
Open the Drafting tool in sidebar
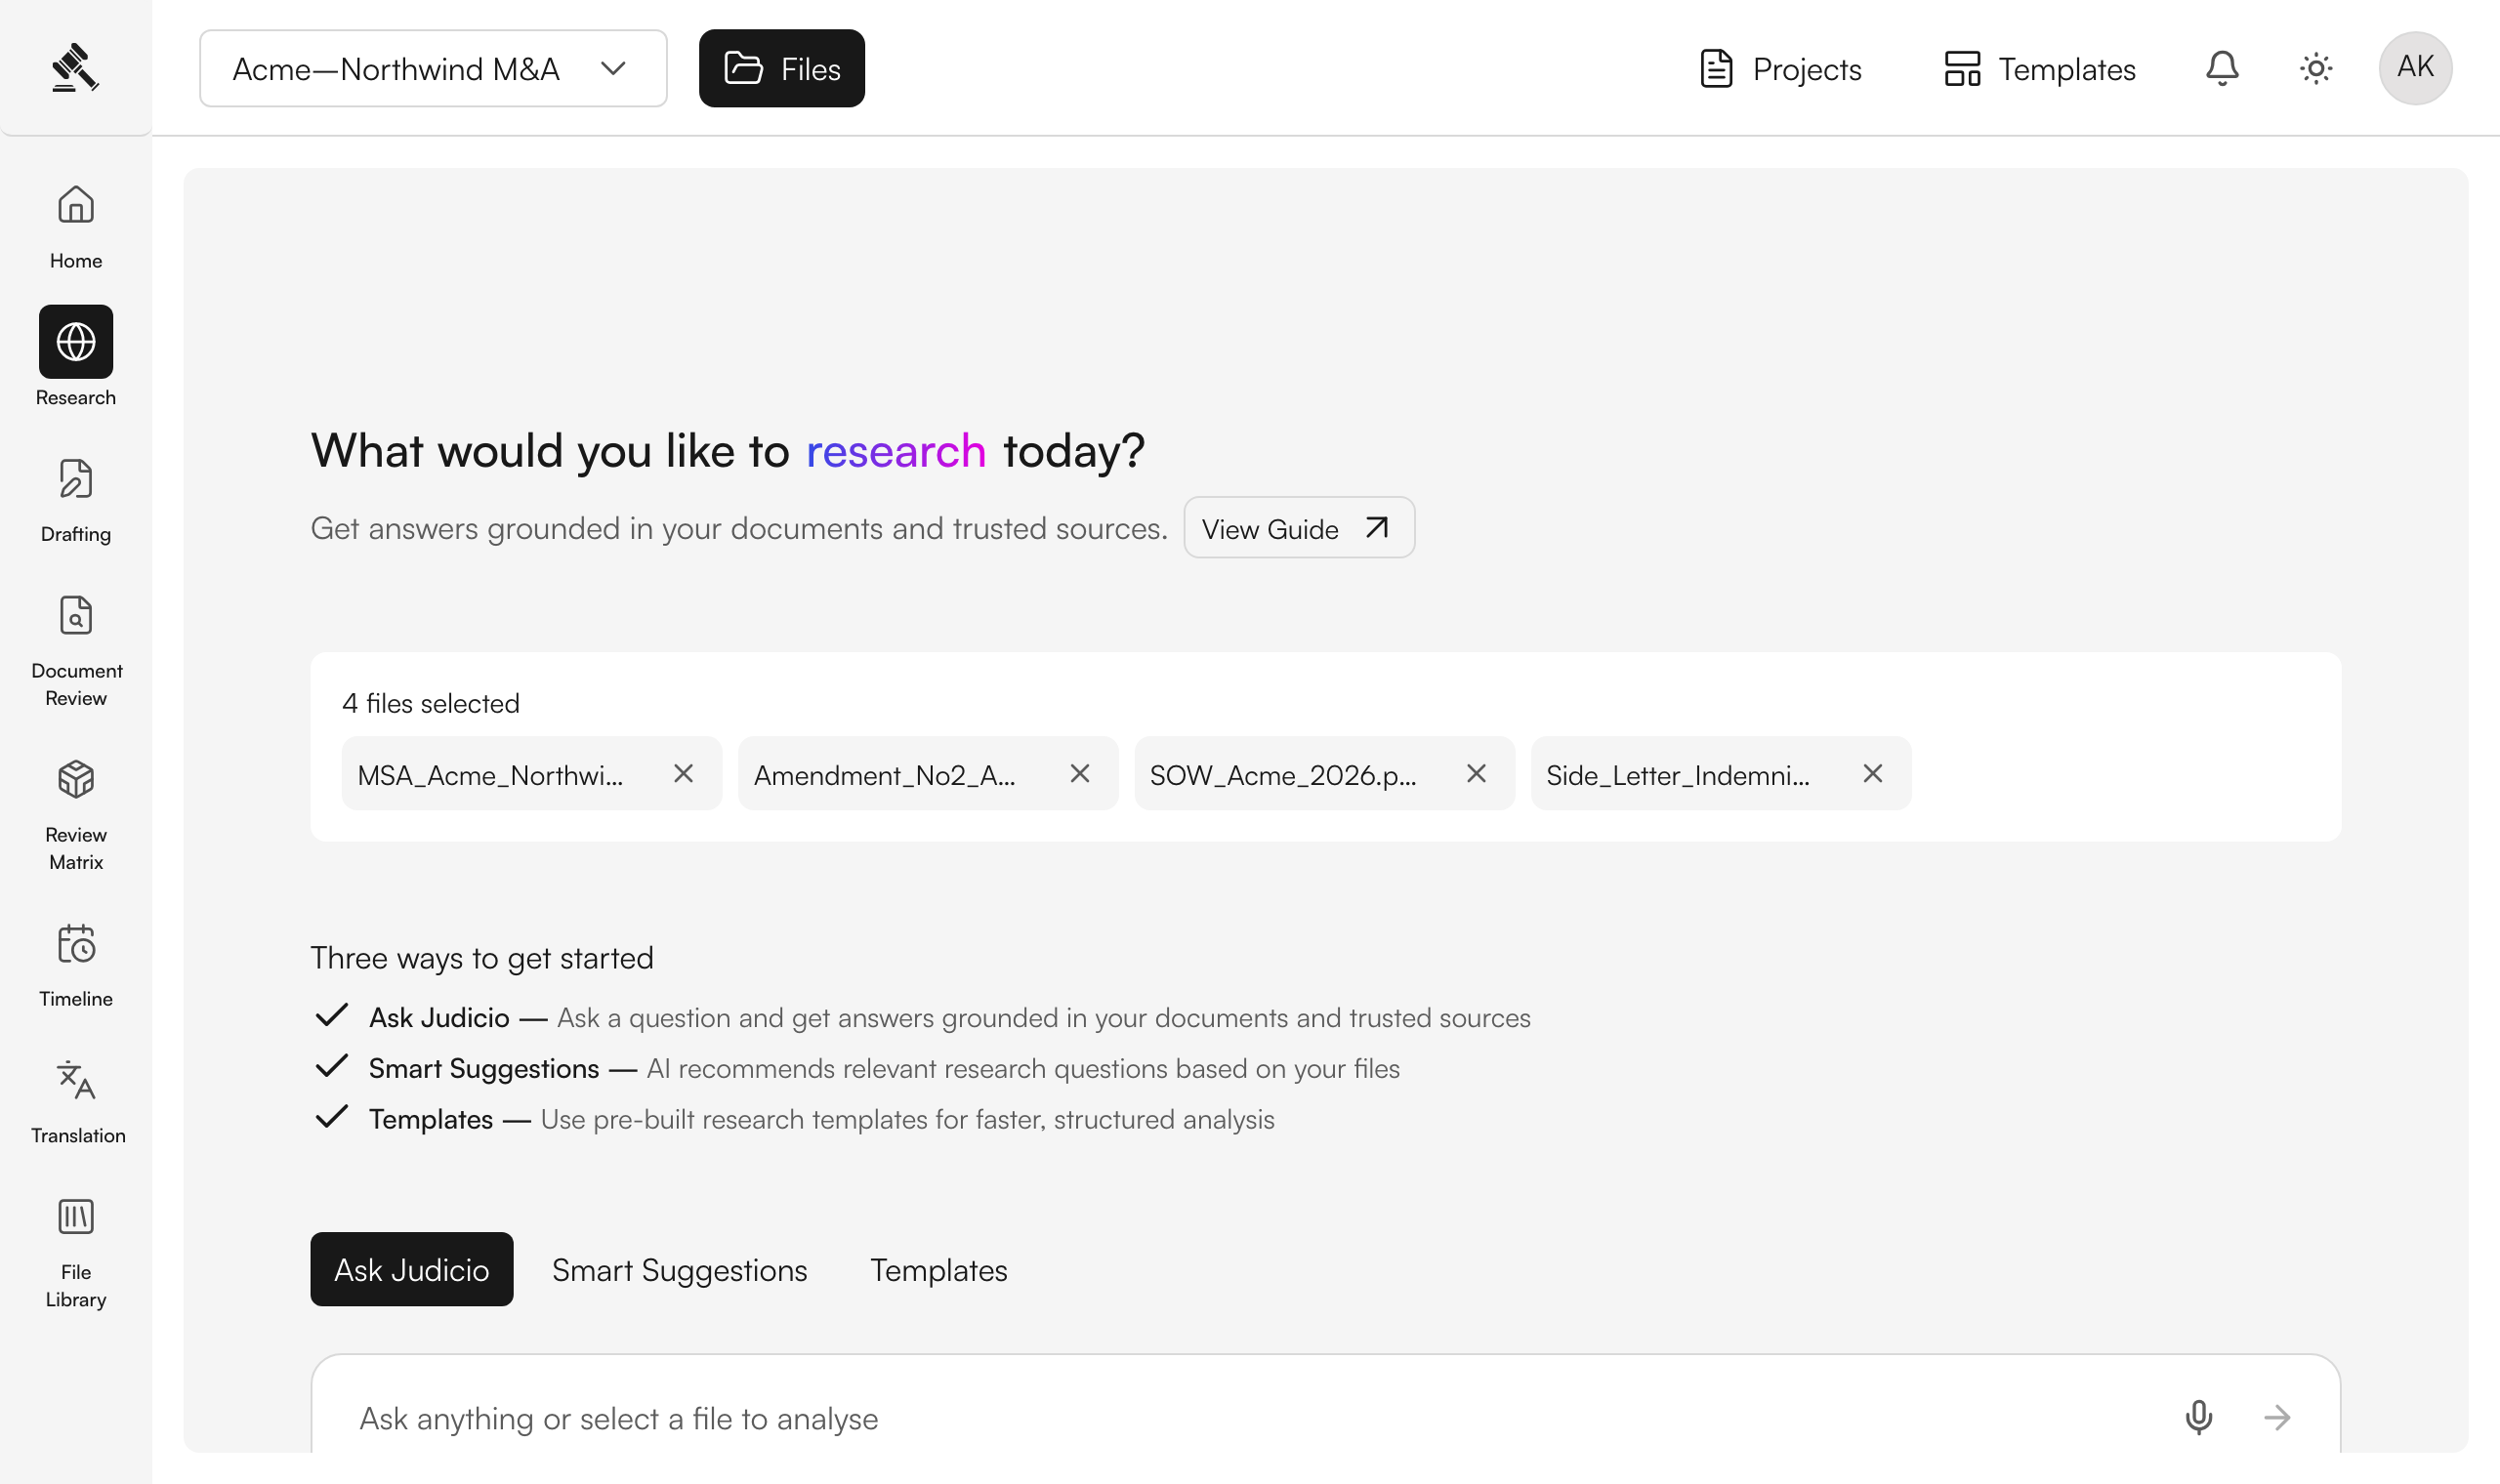click(76, 500)
